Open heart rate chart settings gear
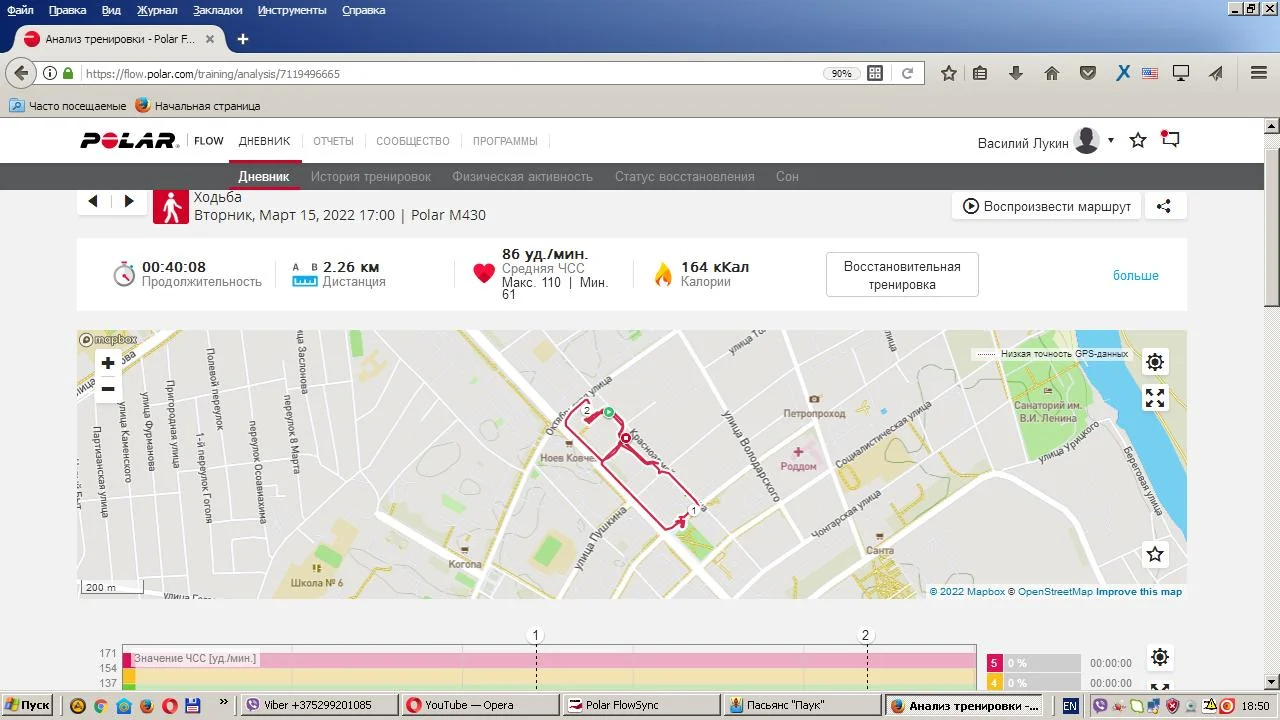This screenshot has height=720, width=1280. [x=1159, y=657]
